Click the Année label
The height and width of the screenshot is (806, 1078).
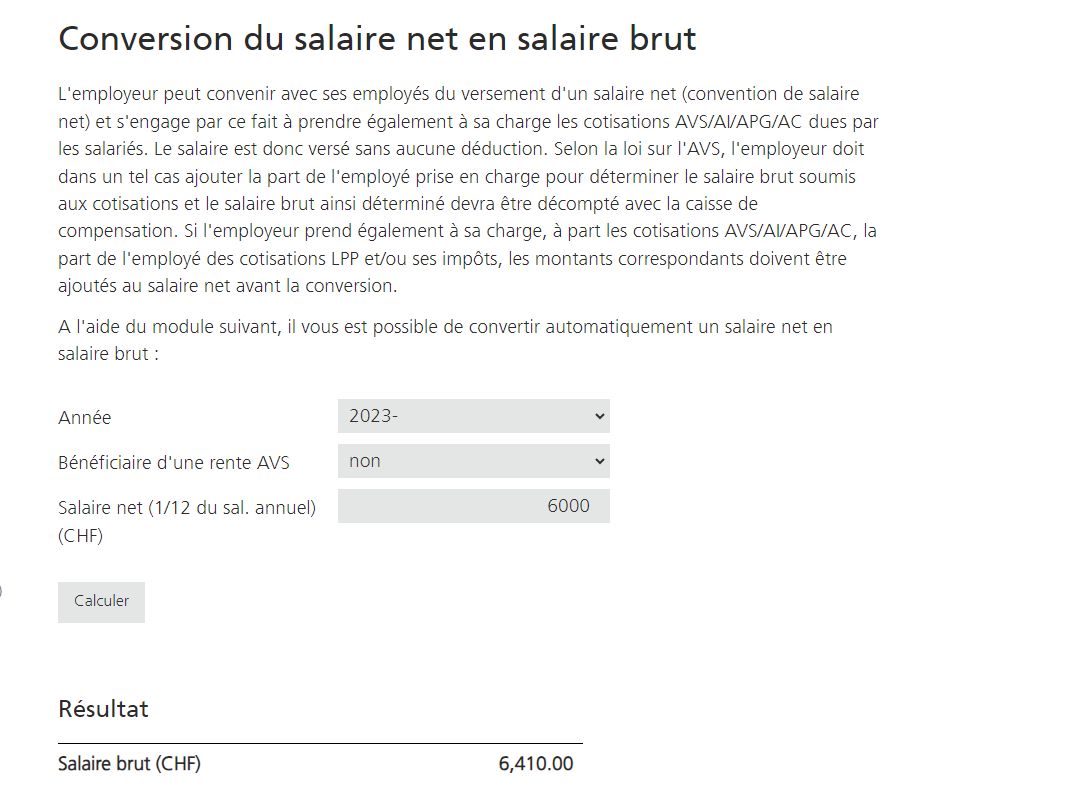pos(84,417)
